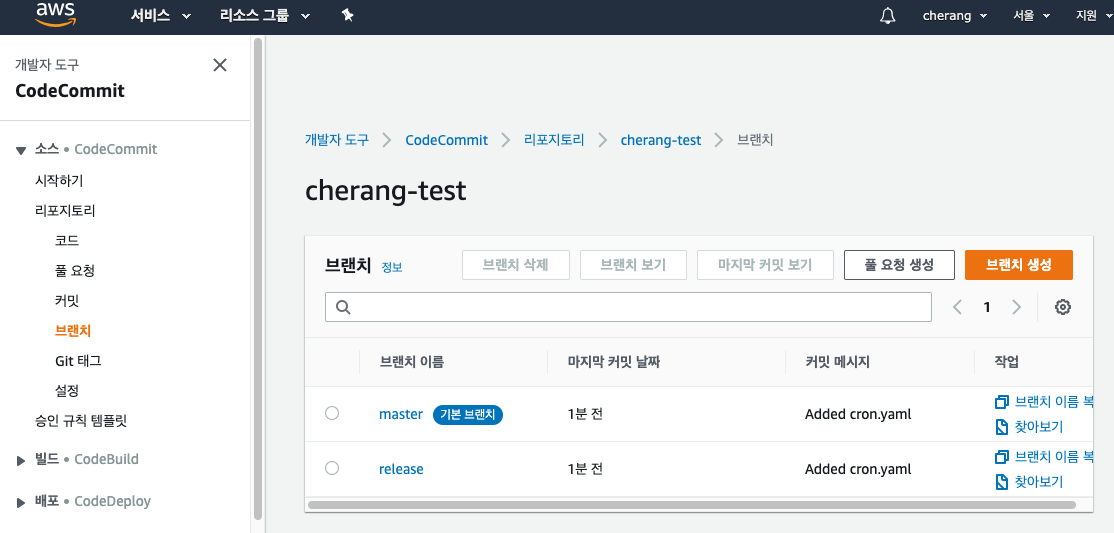1114x533 pixels.
Task: Click the sidebar vertical scrollbar
Action: [258, 277]
